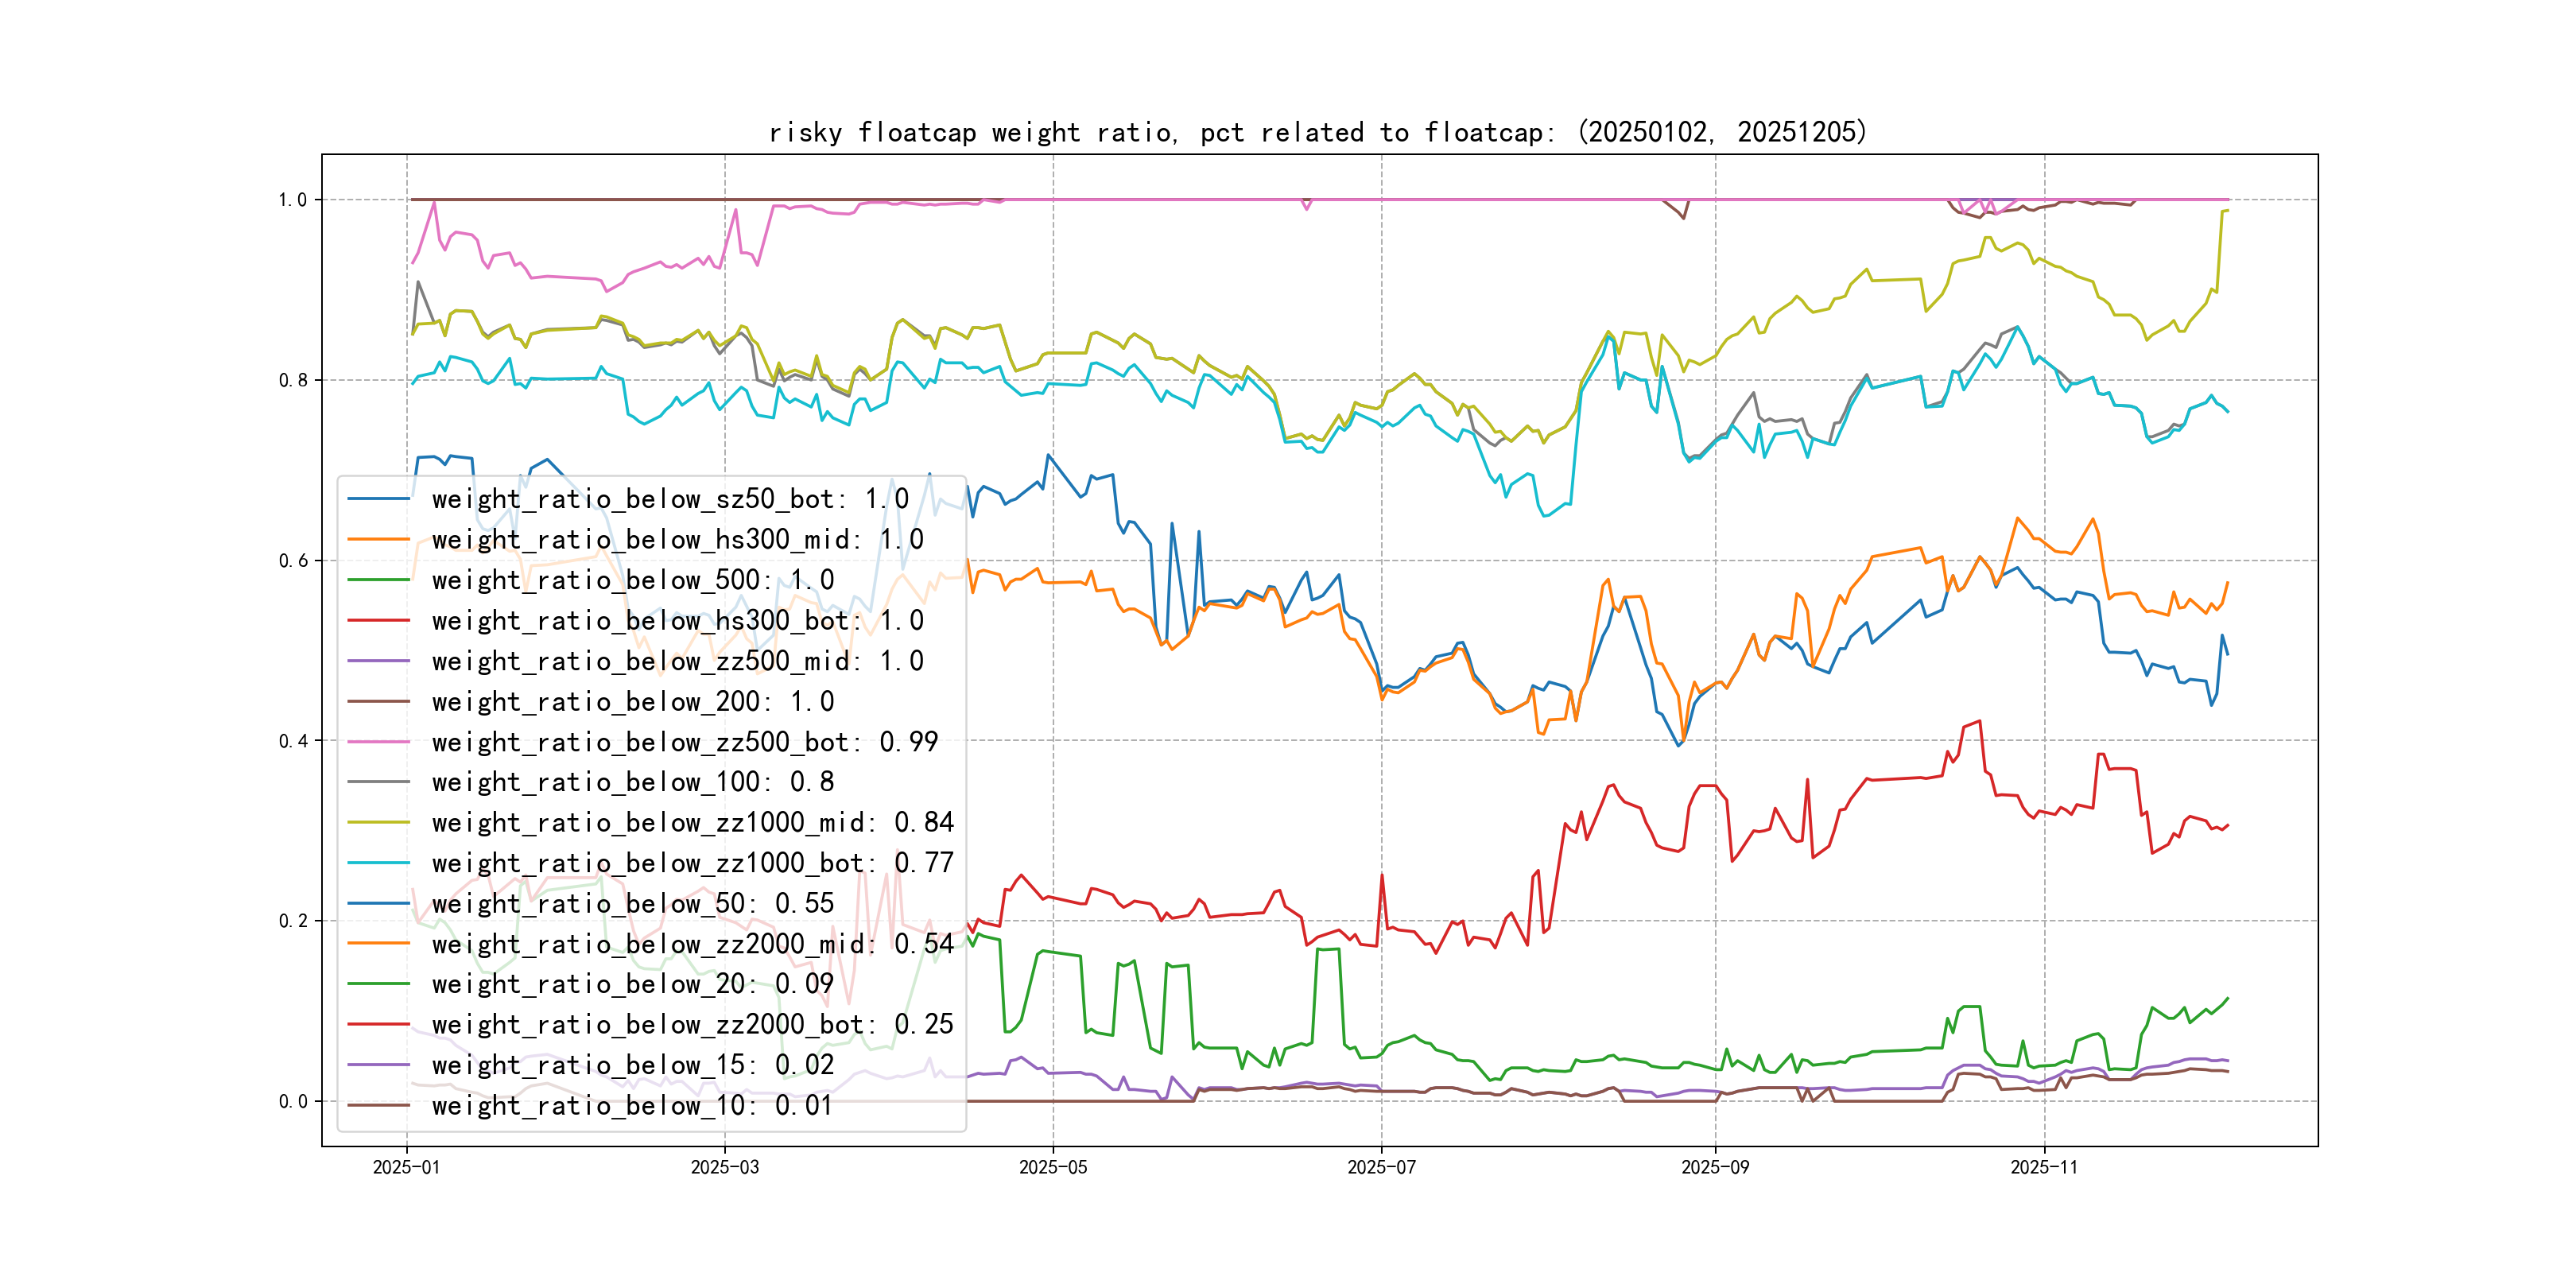Click the pink line swatch for zz500_bot
This screenshot has height=1288, width=2576.
coord(378,742)
